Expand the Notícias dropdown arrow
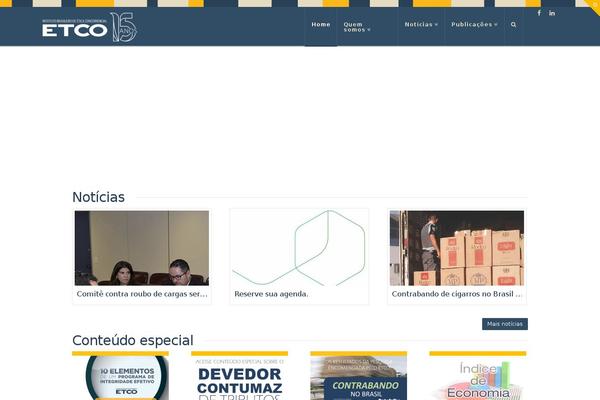The image size is (600, 400). (436, 24)
